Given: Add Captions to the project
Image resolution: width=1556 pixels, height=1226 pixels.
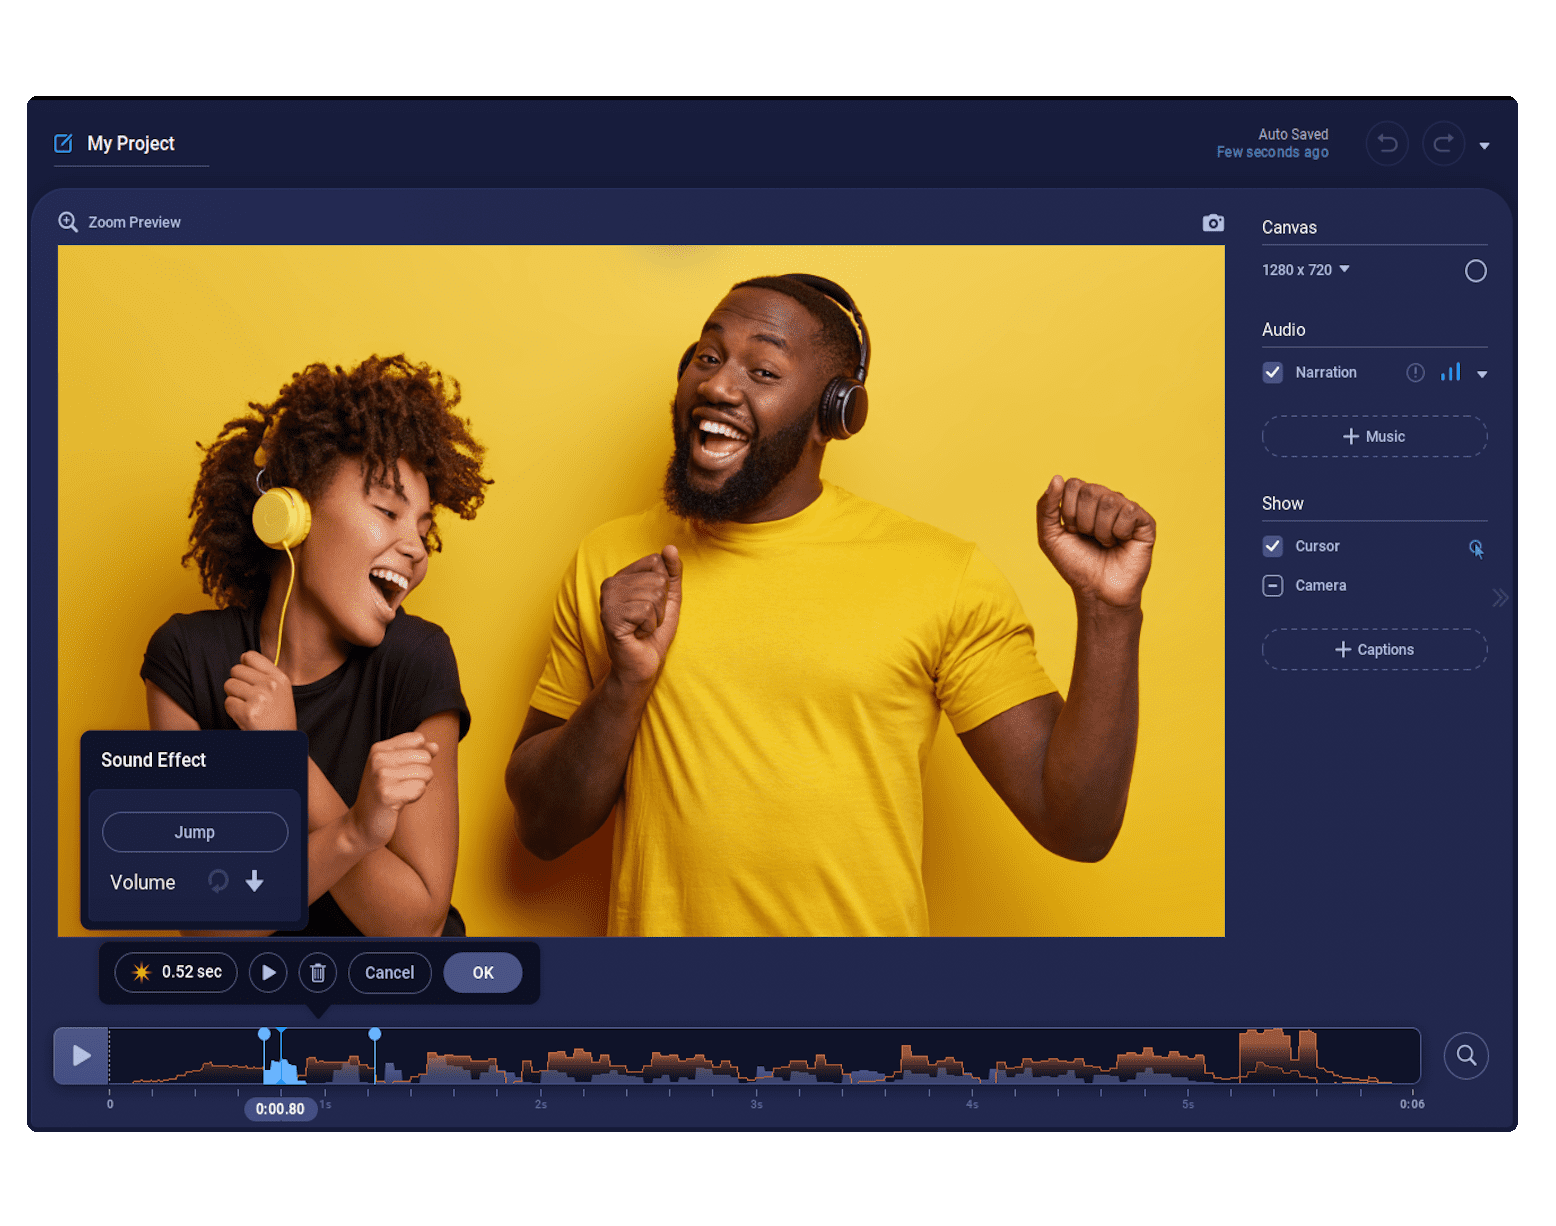Looking at the screenshot, I should 1374,649.
